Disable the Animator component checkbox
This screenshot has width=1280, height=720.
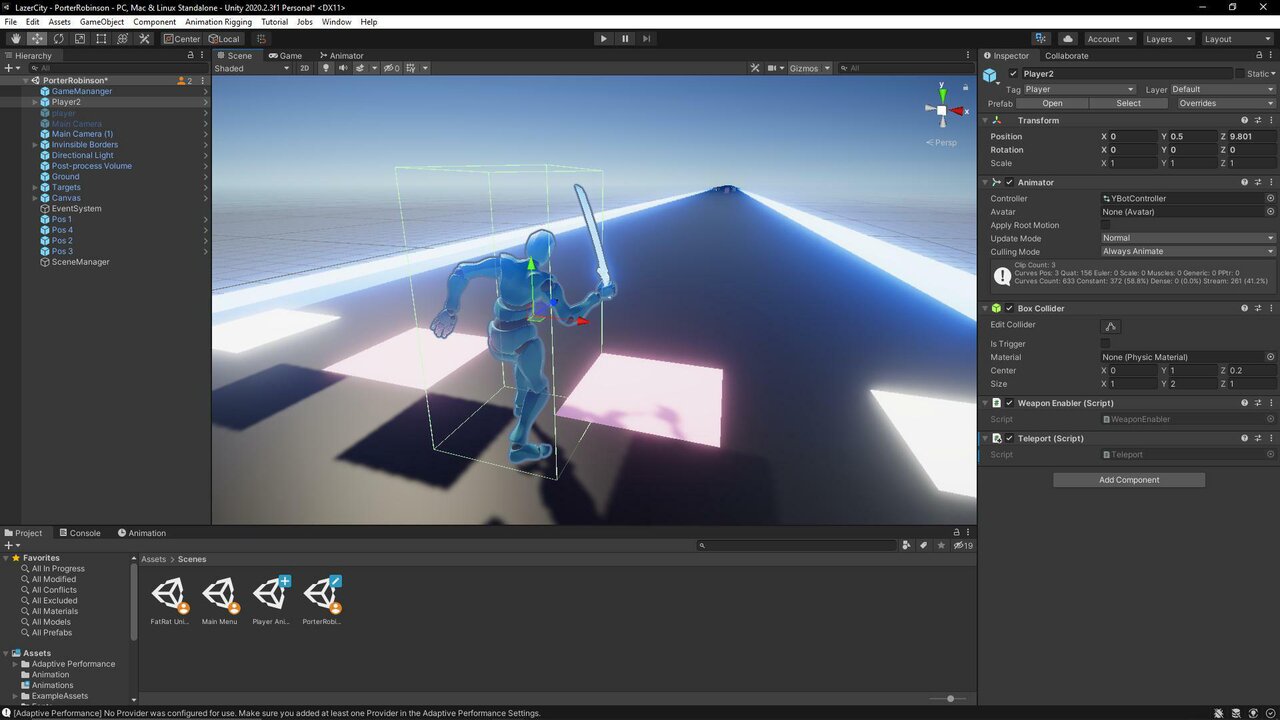1009,183
